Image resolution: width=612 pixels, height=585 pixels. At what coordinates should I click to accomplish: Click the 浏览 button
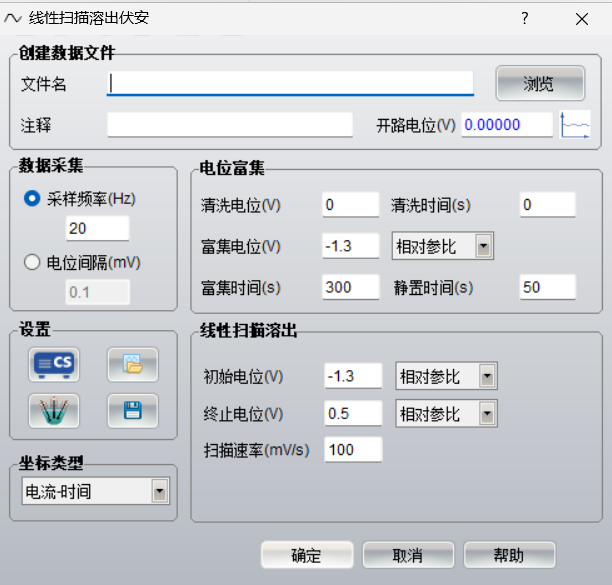tap(540, 83)
